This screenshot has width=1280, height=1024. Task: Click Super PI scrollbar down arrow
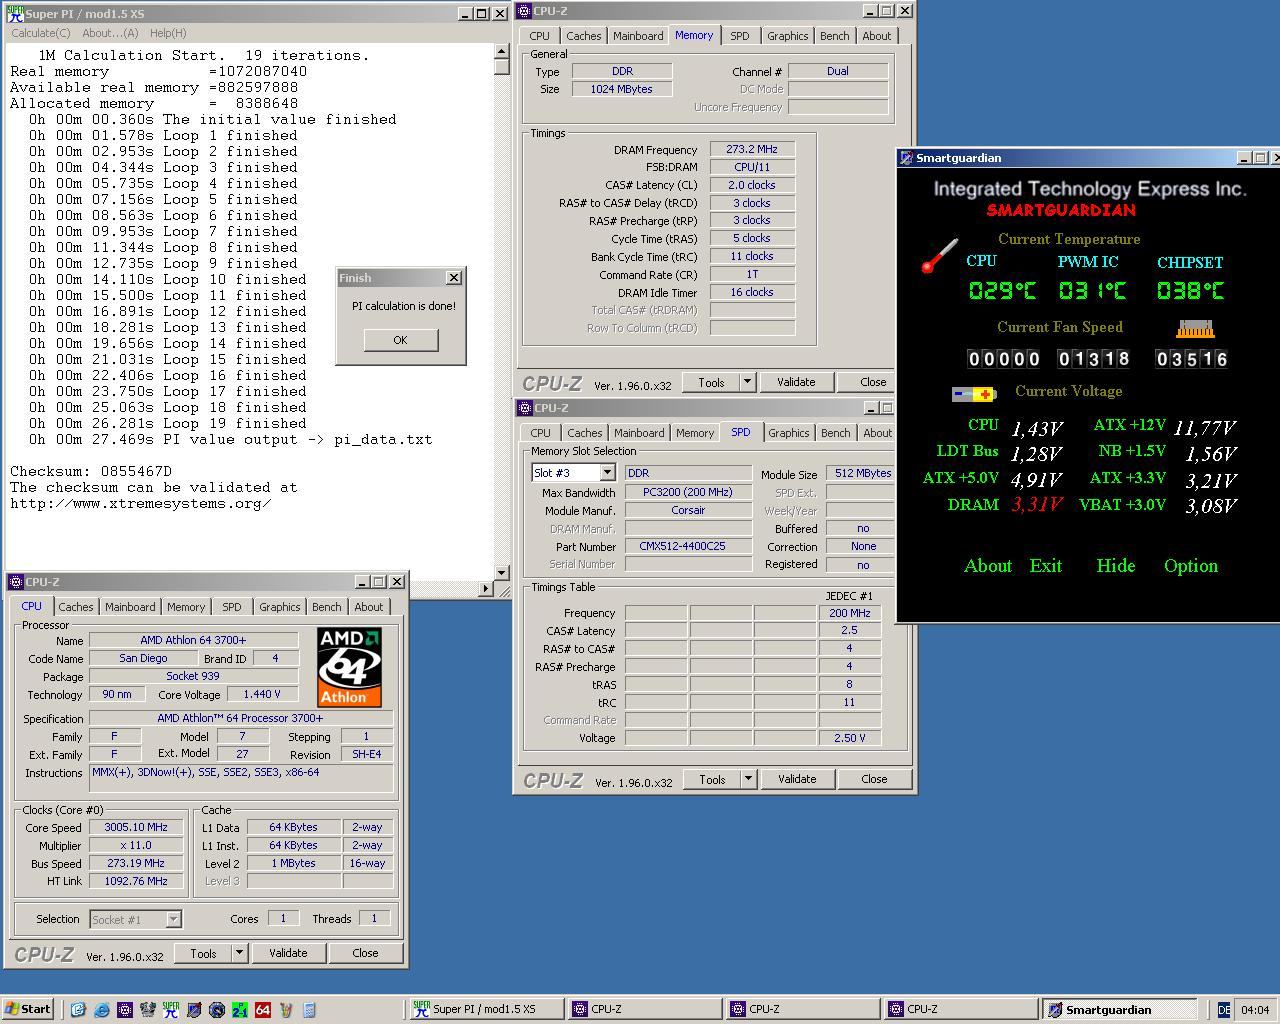pos(502,573)
